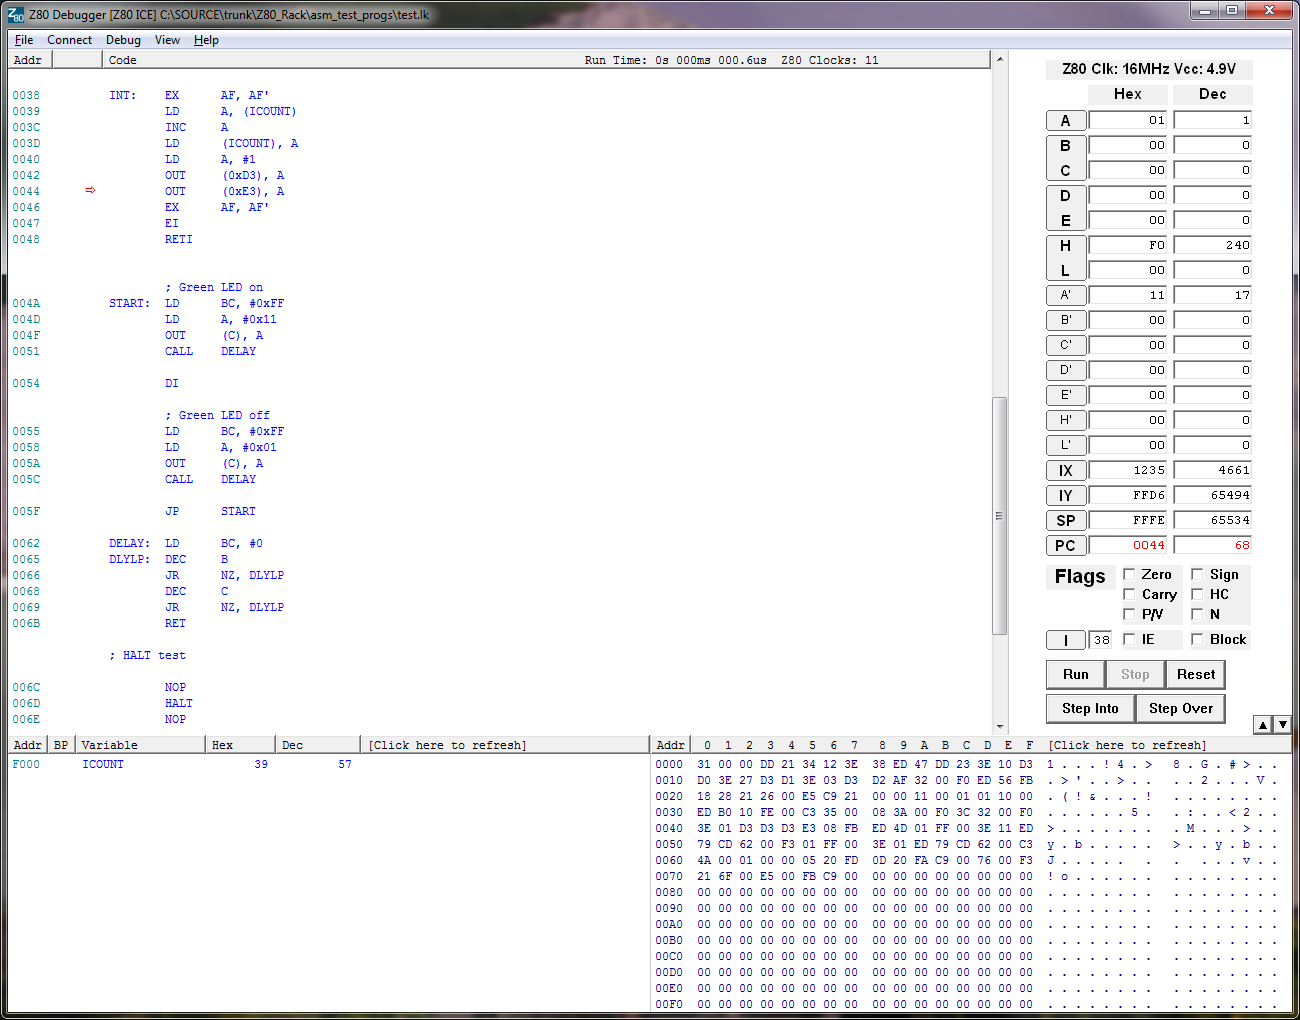The width and height of the screenshot is (1300, 1020).
Task: Toggle the Zero flag checkbox
Action: click(1129, 574)
